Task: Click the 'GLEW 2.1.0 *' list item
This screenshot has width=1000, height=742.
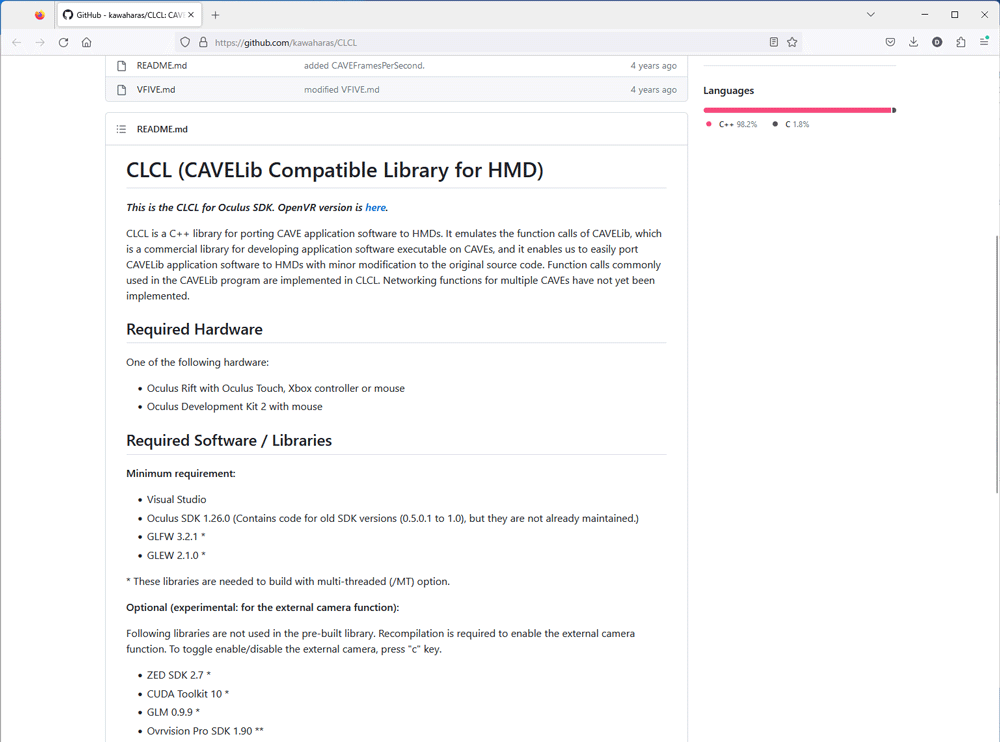Action: (x=176, y=556)
